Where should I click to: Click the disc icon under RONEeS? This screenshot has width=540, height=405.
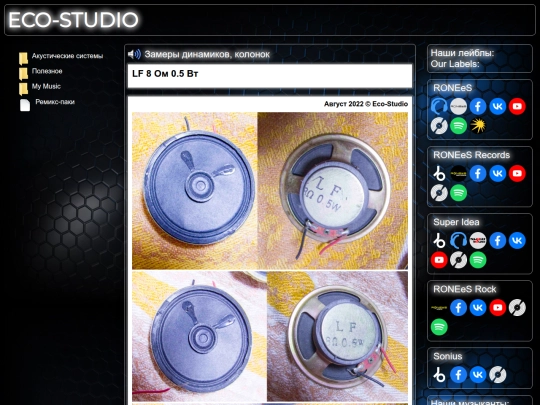coord(439,126)
